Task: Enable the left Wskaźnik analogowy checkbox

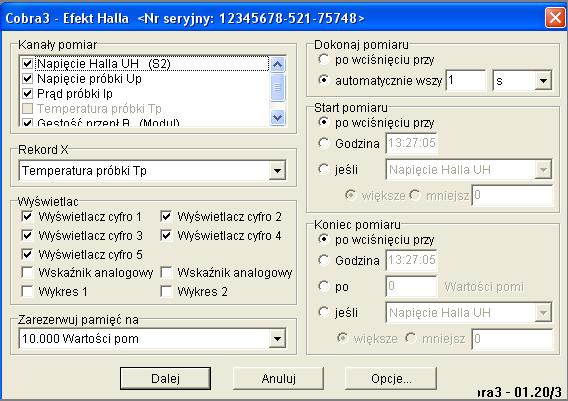Action: pyautogui.click(x=28, y=272)
